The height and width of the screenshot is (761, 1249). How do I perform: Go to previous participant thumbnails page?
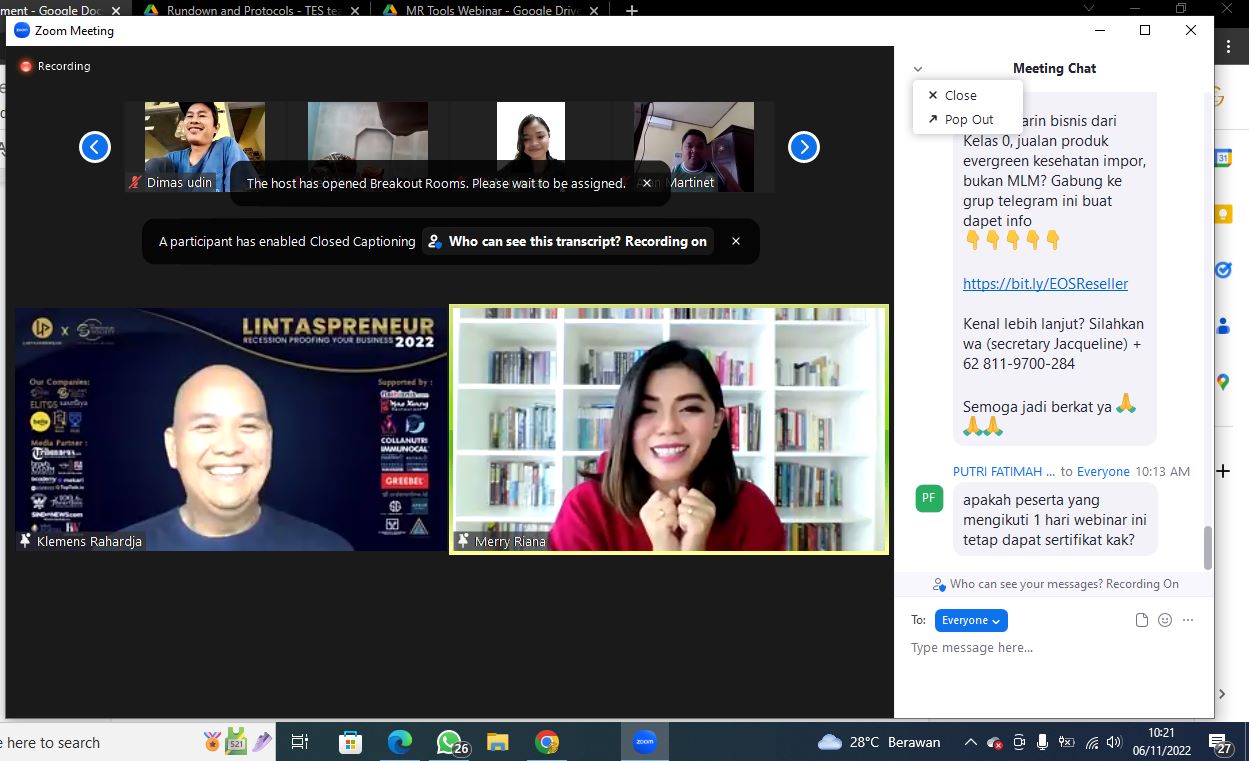tap(94, 147)
